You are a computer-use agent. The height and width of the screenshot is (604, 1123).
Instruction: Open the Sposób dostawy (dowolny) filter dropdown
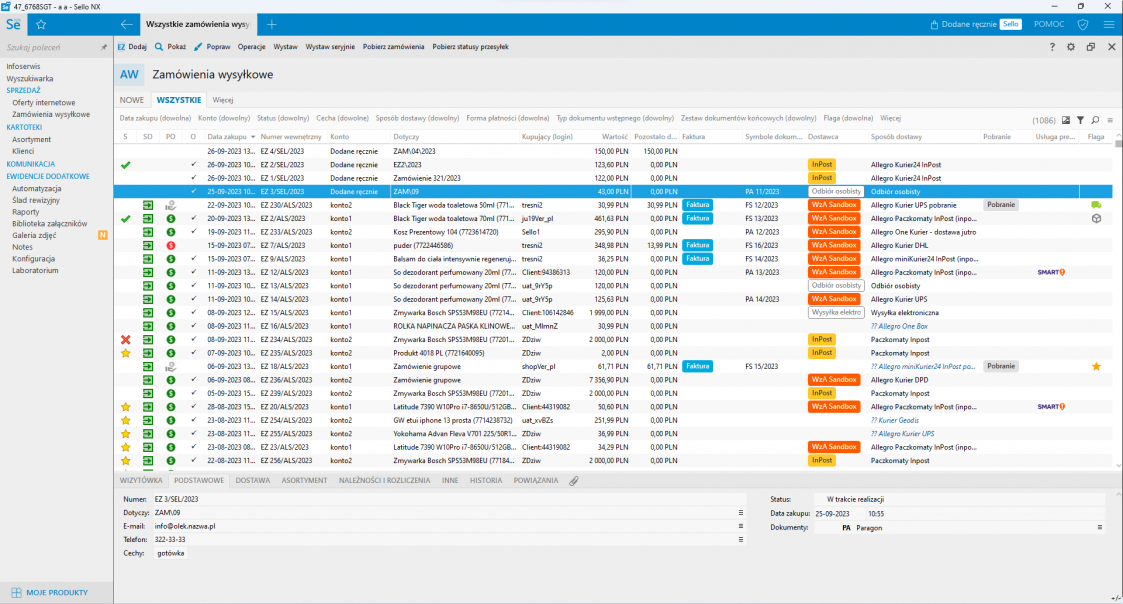(417, 118)
